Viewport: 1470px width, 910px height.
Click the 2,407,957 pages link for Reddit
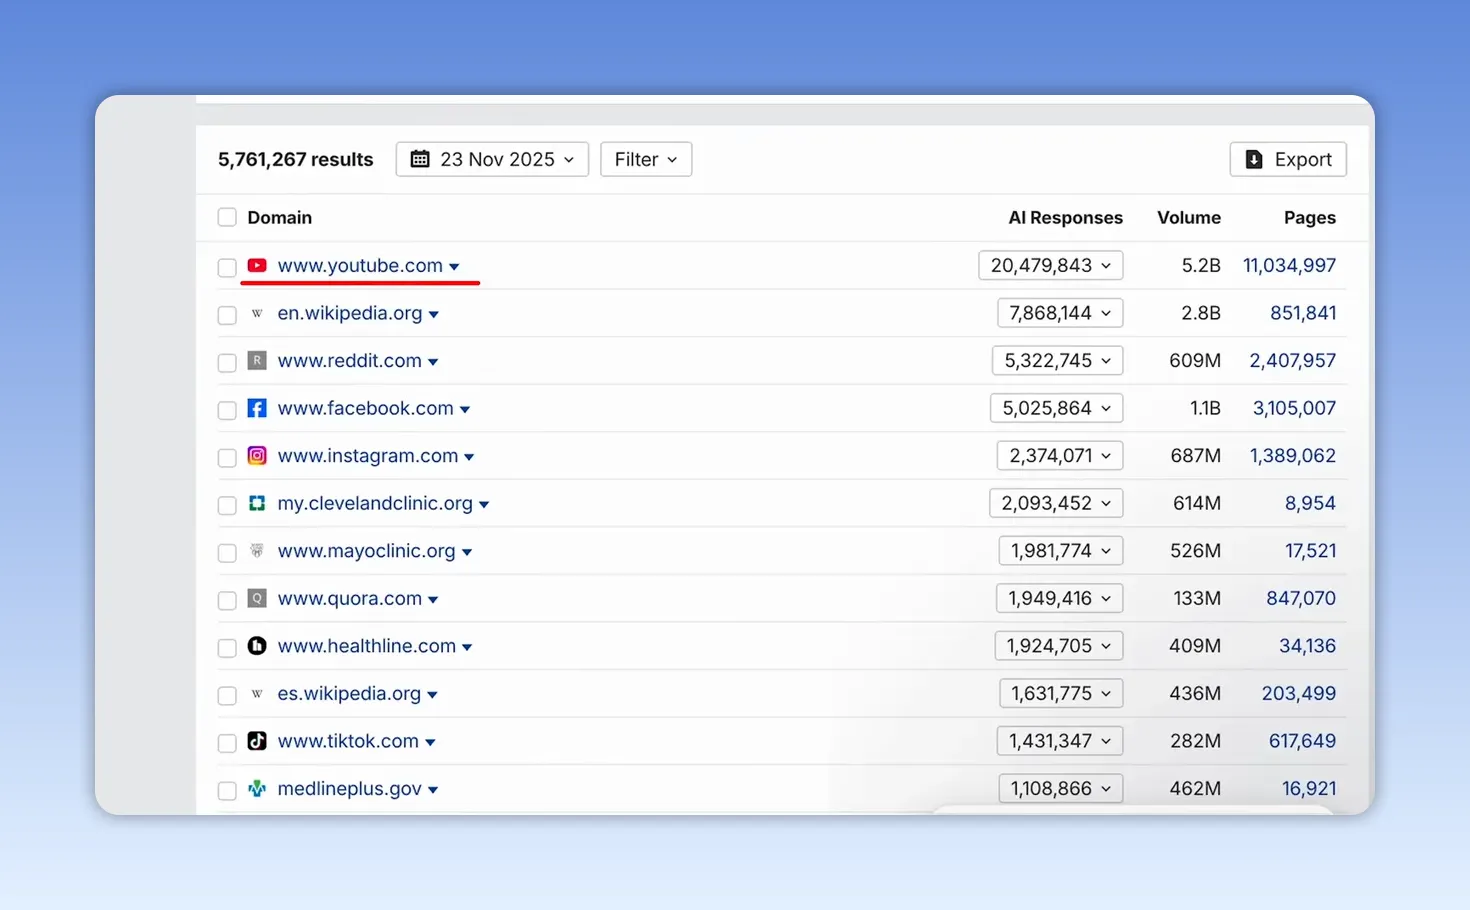[1293, 360]
